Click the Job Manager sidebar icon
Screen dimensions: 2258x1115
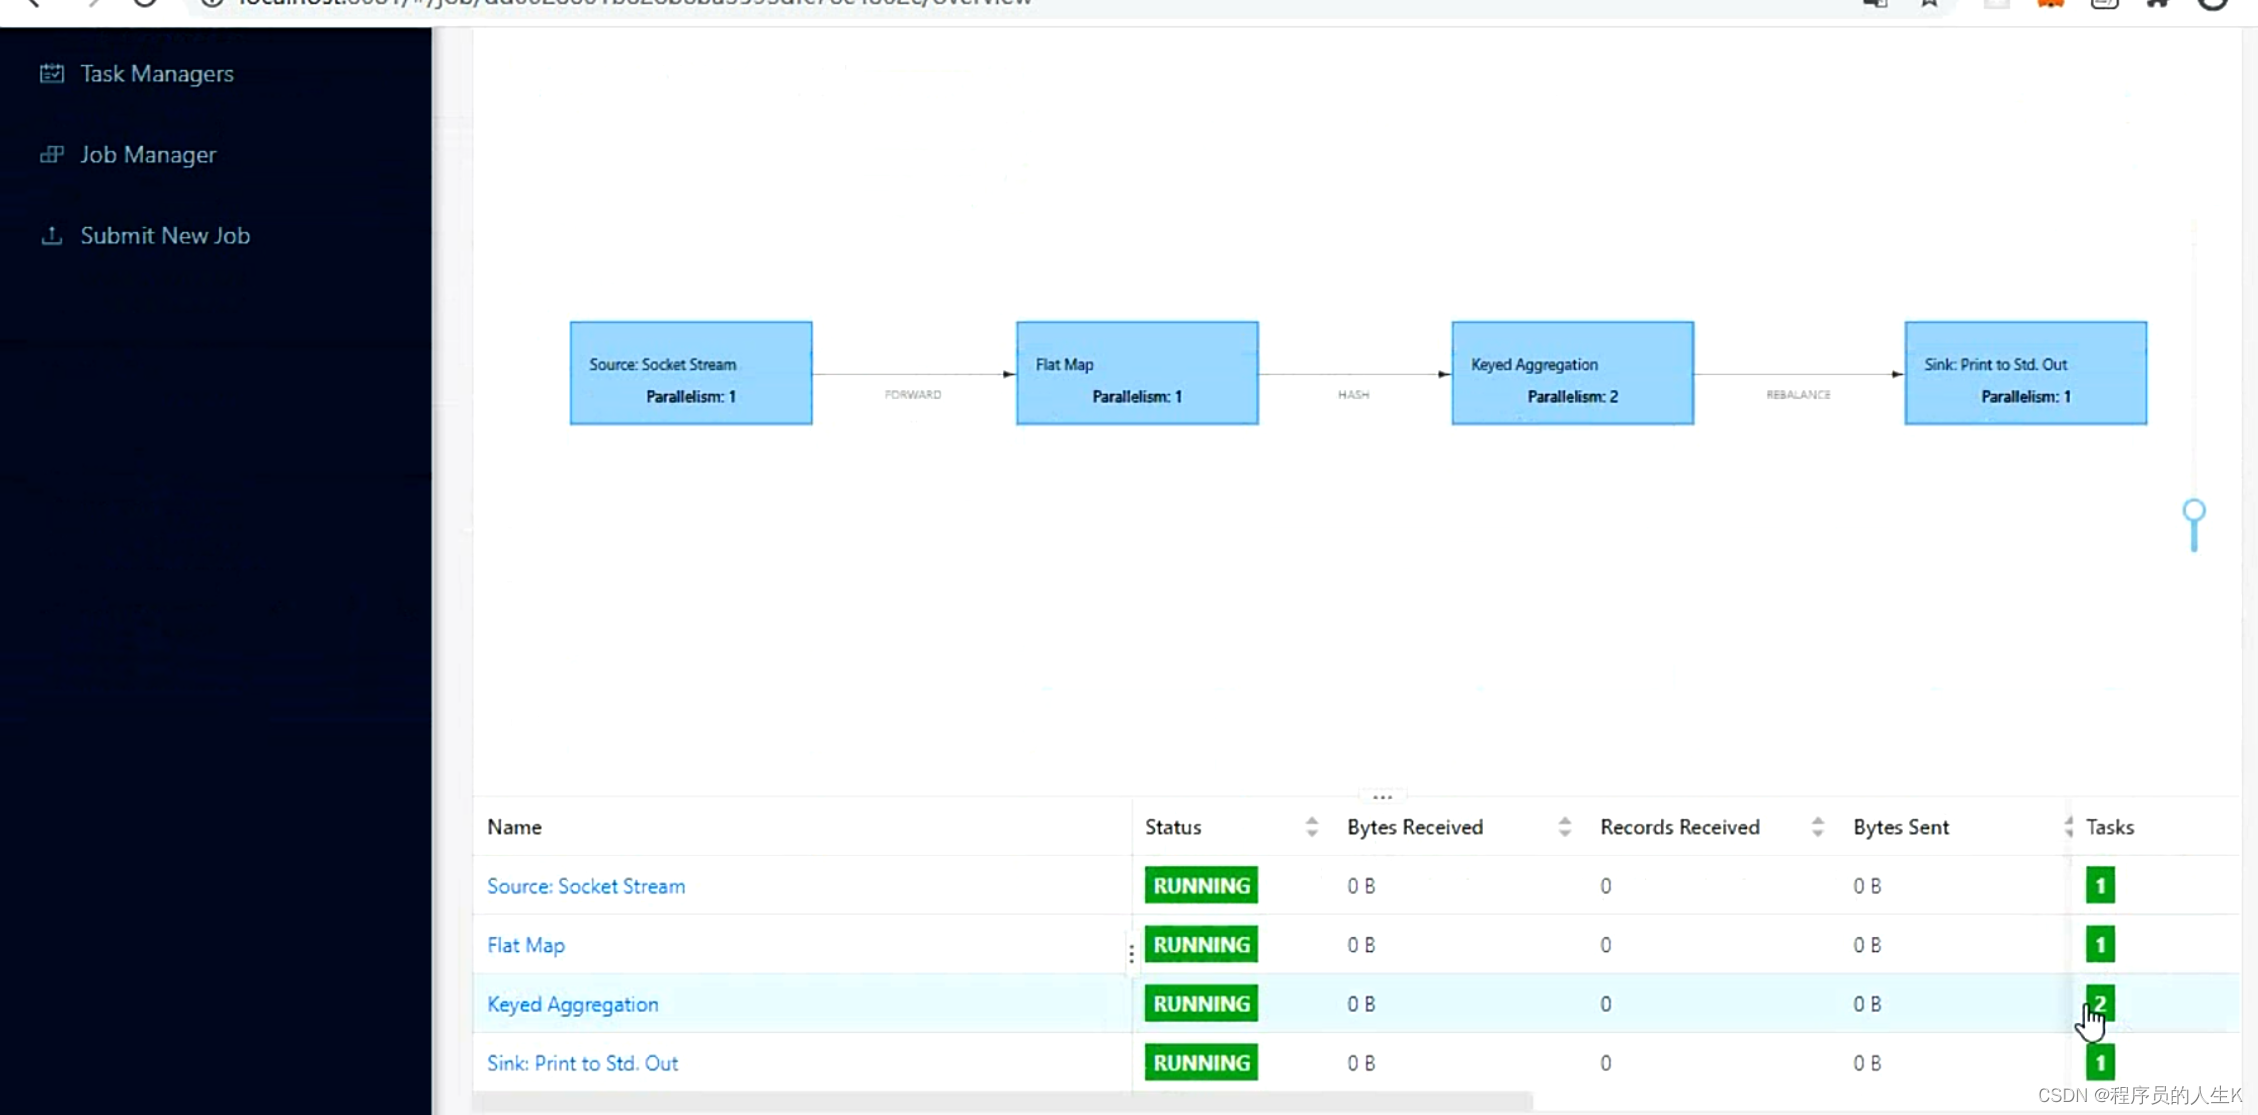coord(52,155)
